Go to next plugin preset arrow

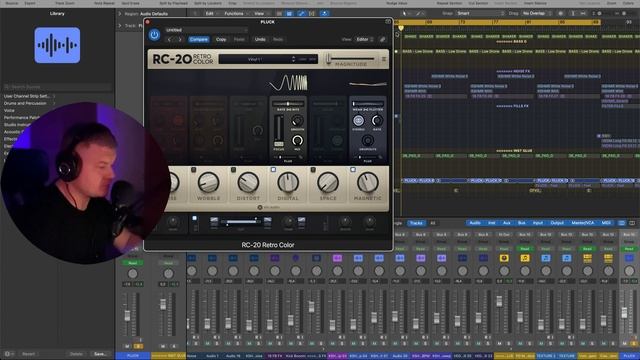pos(180,40)
